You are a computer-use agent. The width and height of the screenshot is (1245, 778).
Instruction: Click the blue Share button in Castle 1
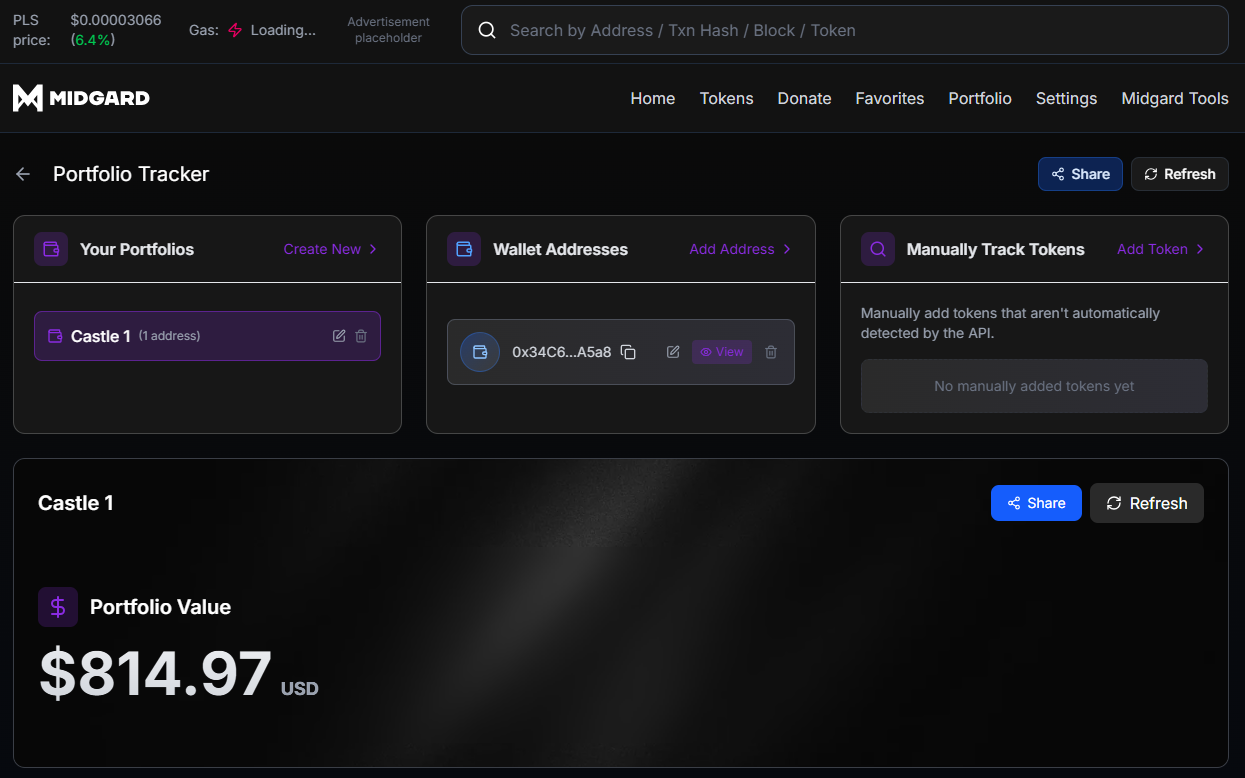[x=1036, y=503]
